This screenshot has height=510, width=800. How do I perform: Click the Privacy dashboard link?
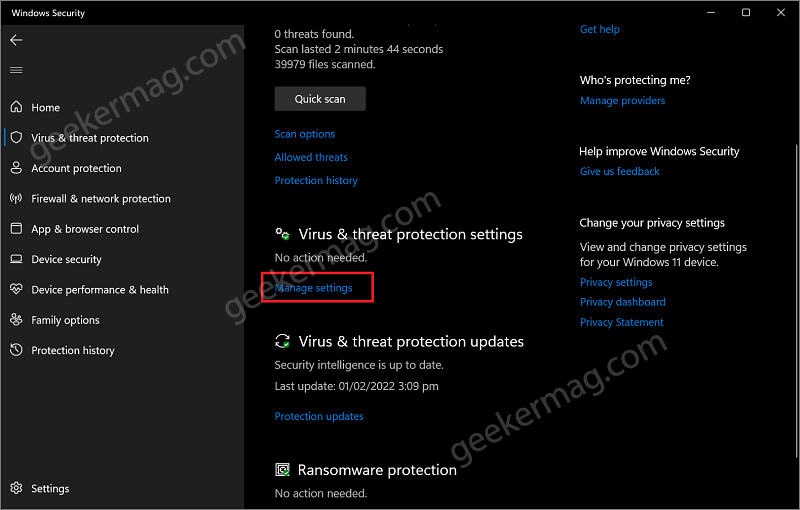pos(622,302)
